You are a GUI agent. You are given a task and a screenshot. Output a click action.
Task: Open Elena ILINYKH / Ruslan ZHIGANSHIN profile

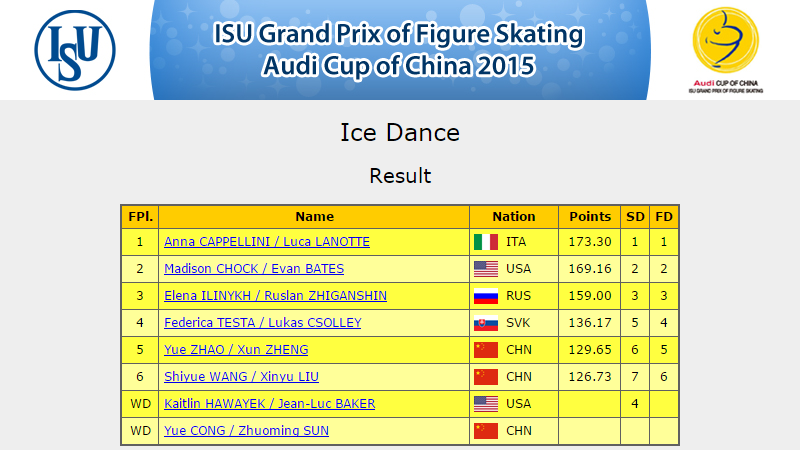pos(276,296)
